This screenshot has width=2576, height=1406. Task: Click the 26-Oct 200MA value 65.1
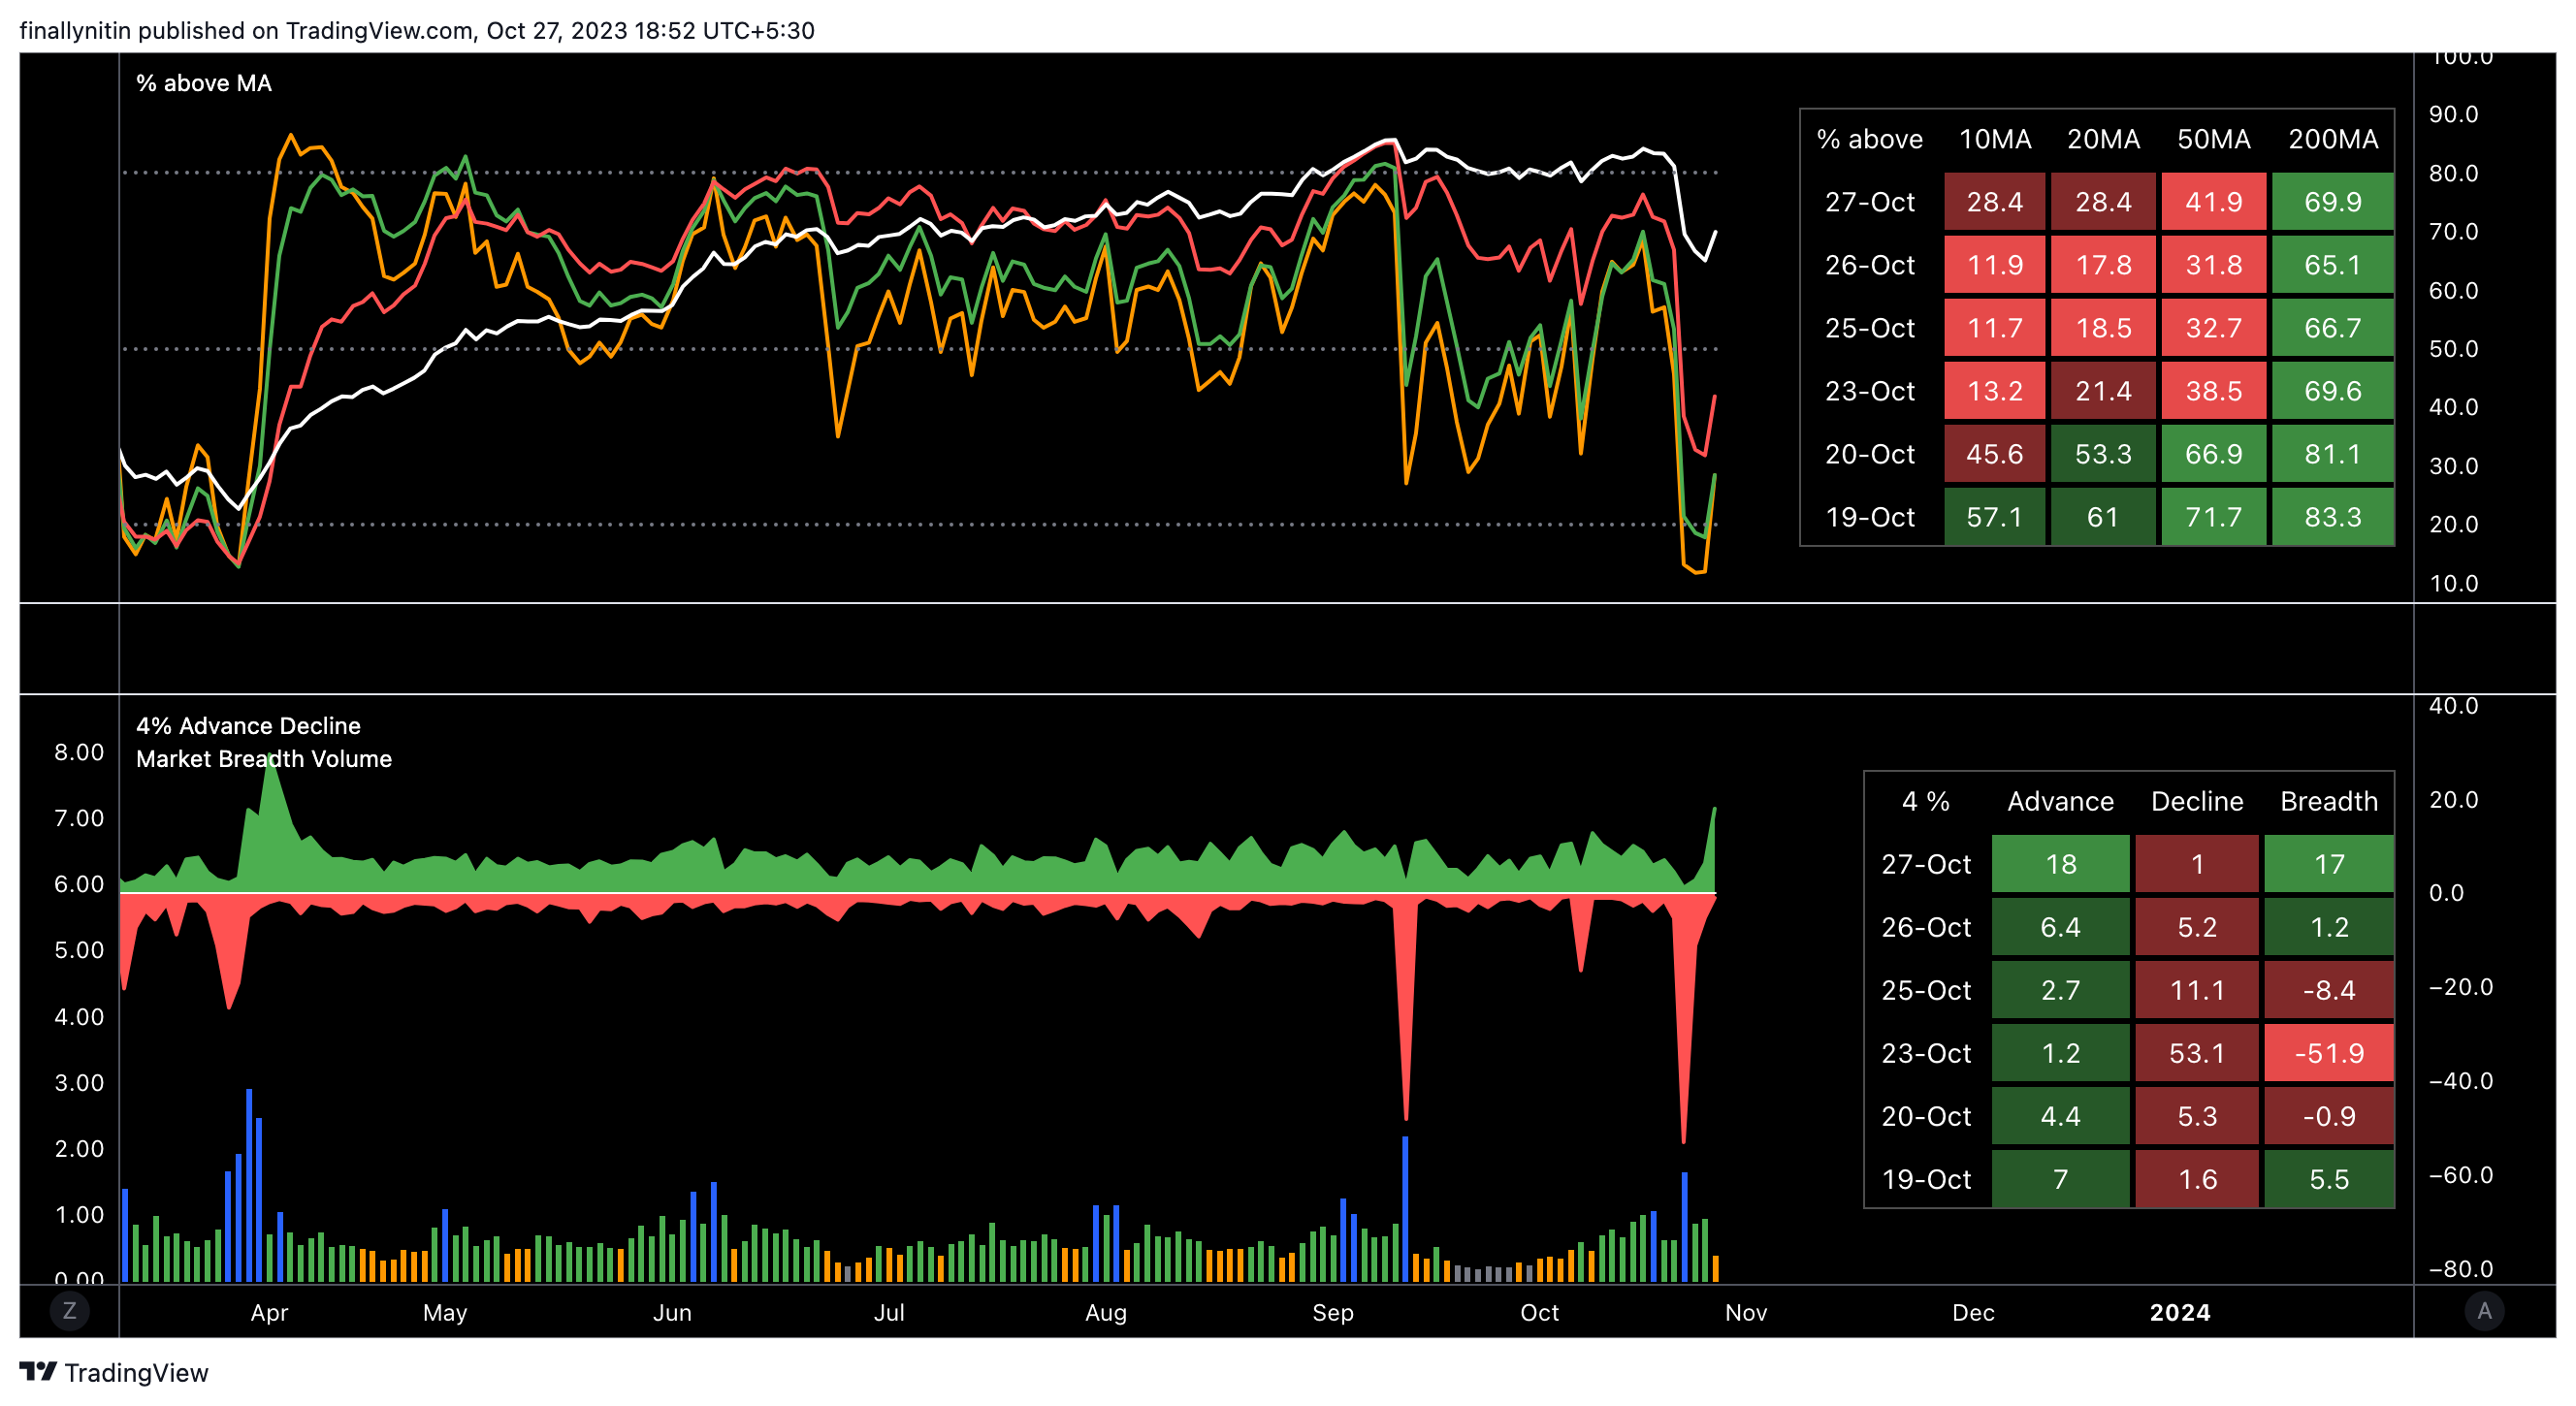(x=2333, y=265)
